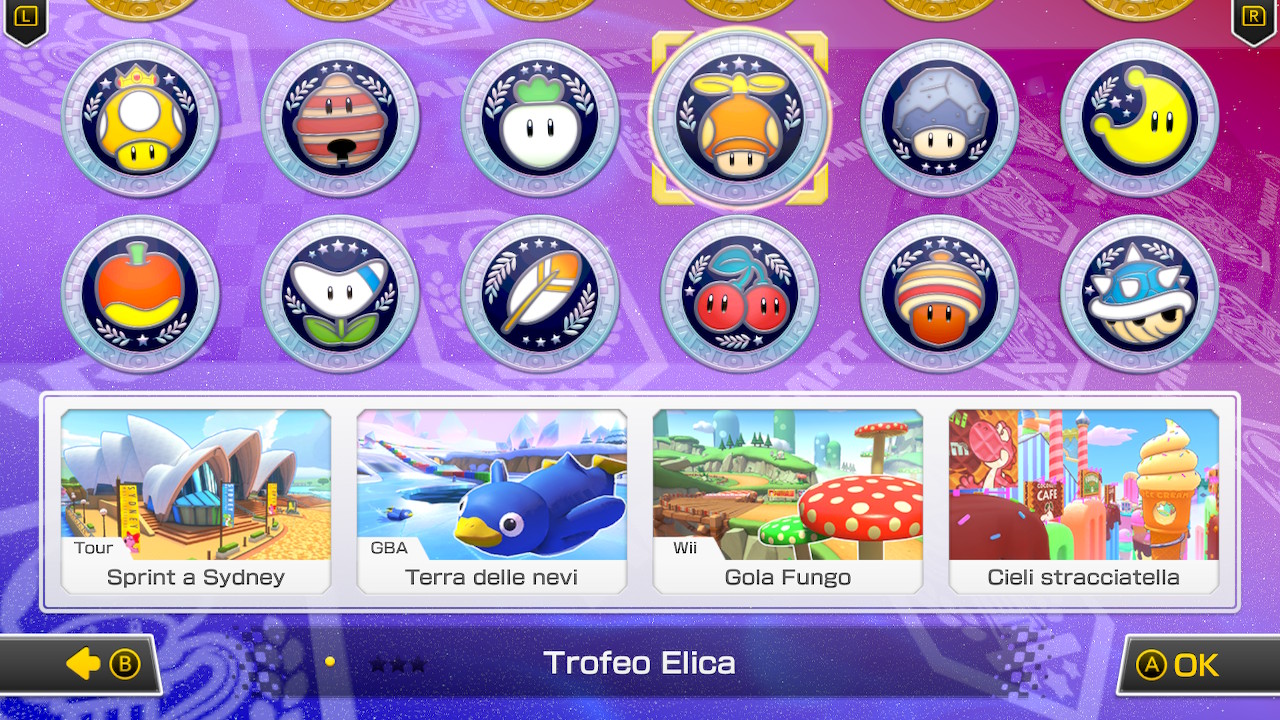Select the yellow crescent Moon cup
Screen dimensions: 1280x720
(1140, 118)
